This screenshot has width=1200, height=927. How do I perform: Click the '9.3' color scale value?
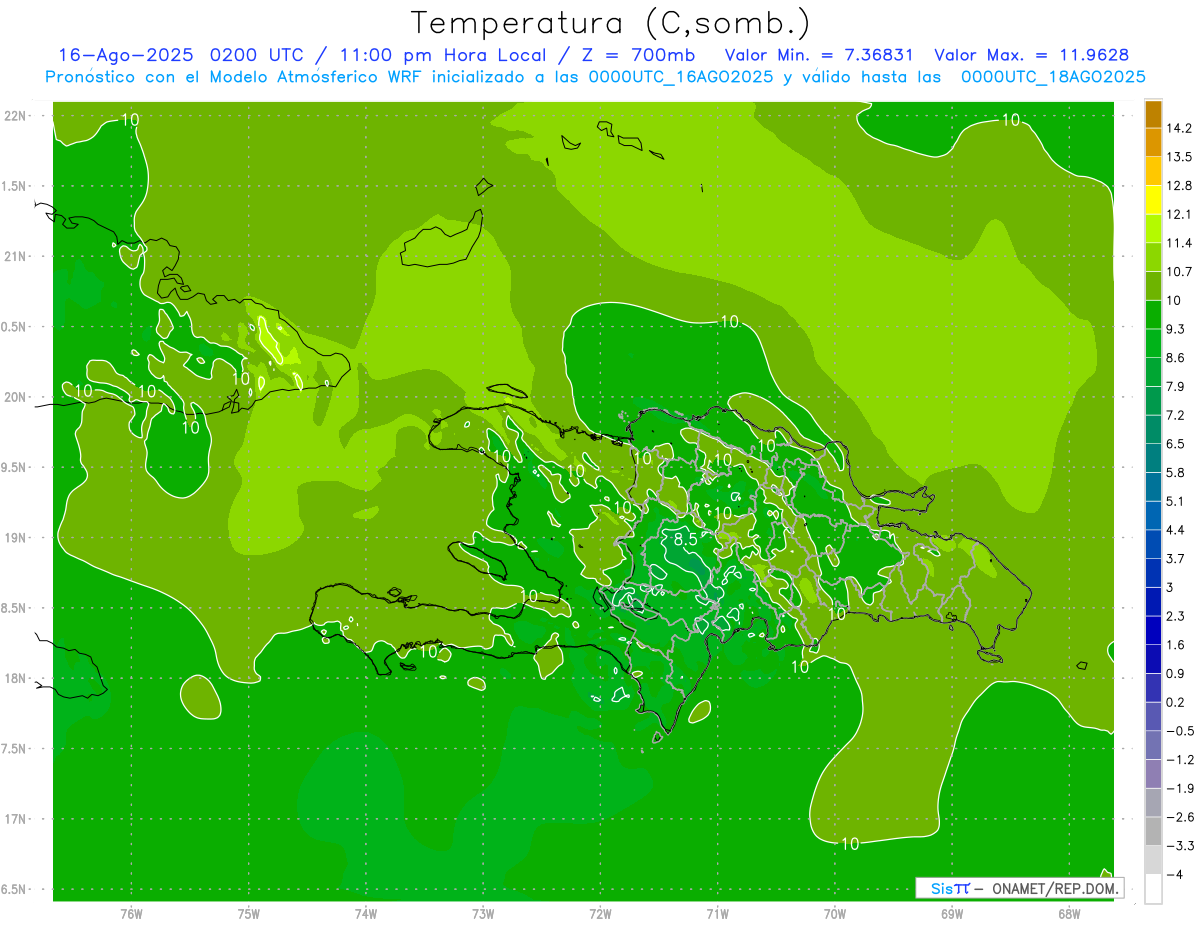point(1176,329)
